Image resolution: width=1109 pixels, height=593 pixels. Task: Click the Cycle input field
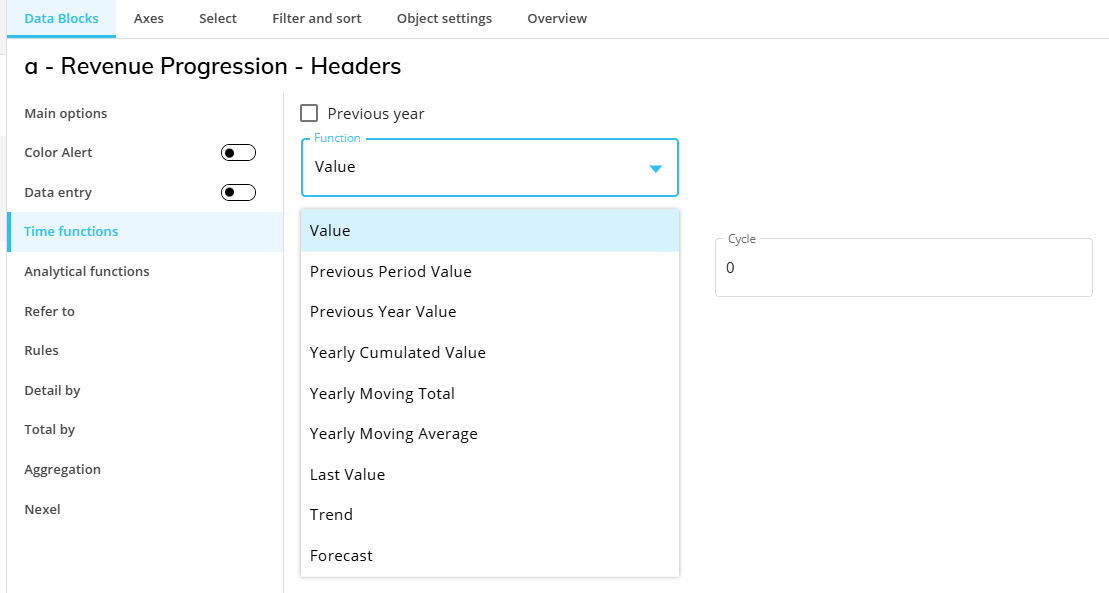pyautogui.click(x=903, y=268)
